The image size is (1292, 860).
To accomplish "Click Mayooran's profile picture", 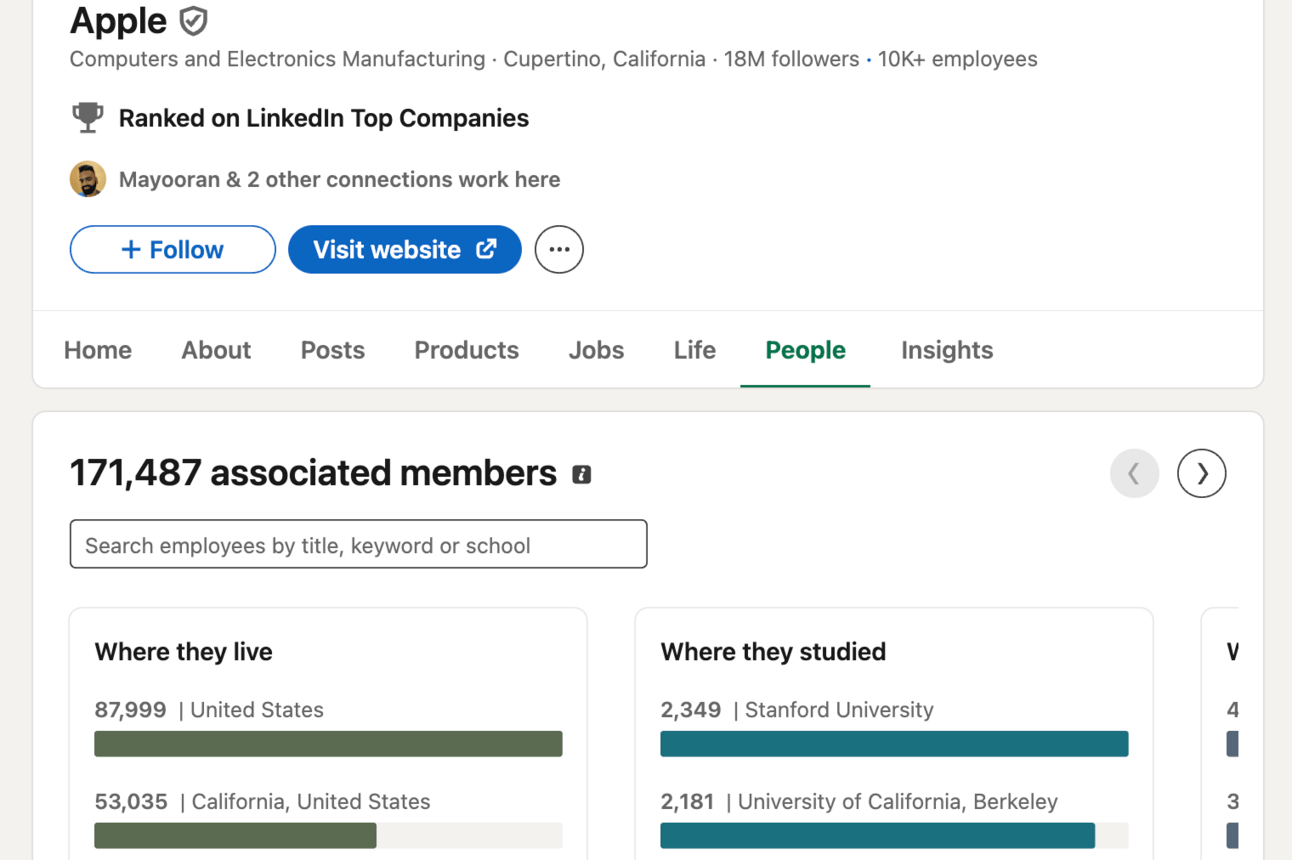I will [88, 180].
